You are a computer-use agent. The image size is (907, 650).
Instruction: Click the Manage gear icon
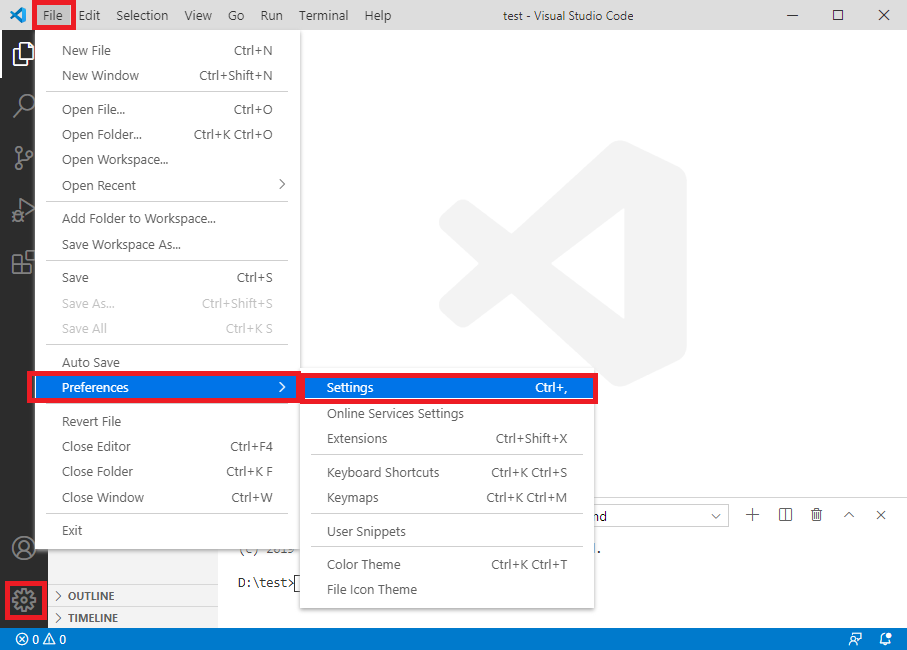click(x=24, y=600)
